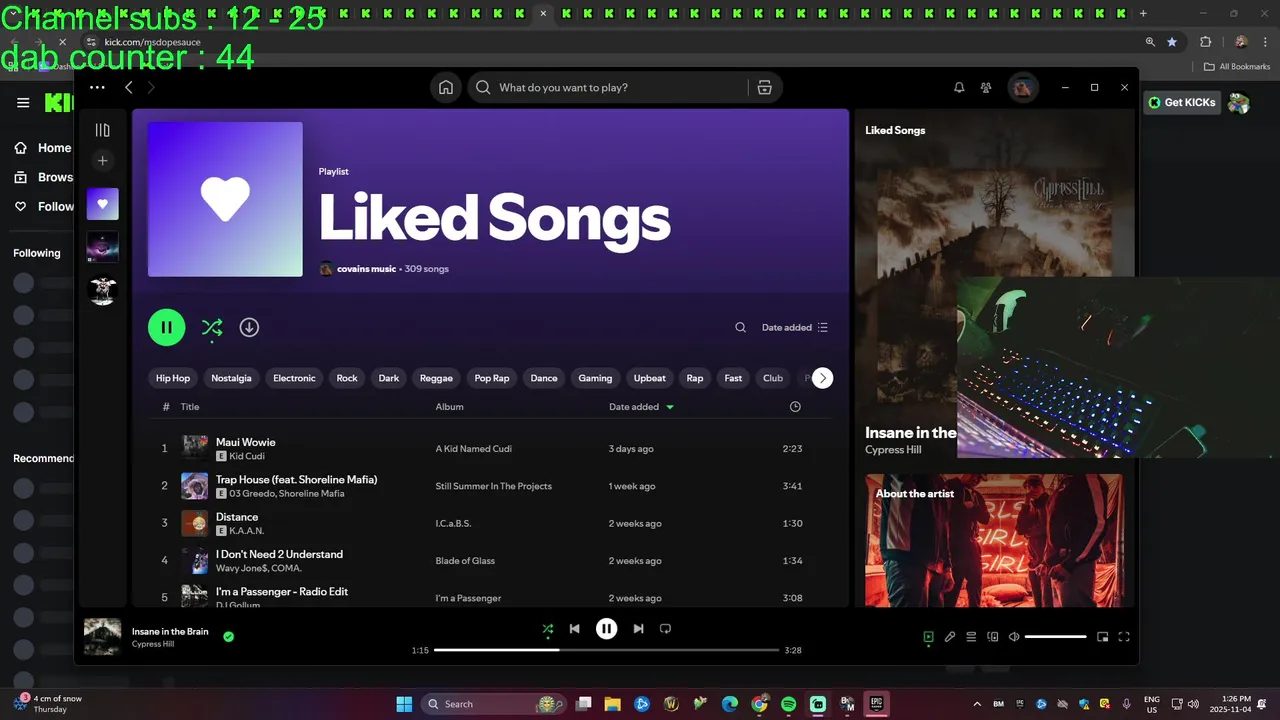1280x720 pixels.
Task: Pause in bottom player bar
Action: [606, 629]
